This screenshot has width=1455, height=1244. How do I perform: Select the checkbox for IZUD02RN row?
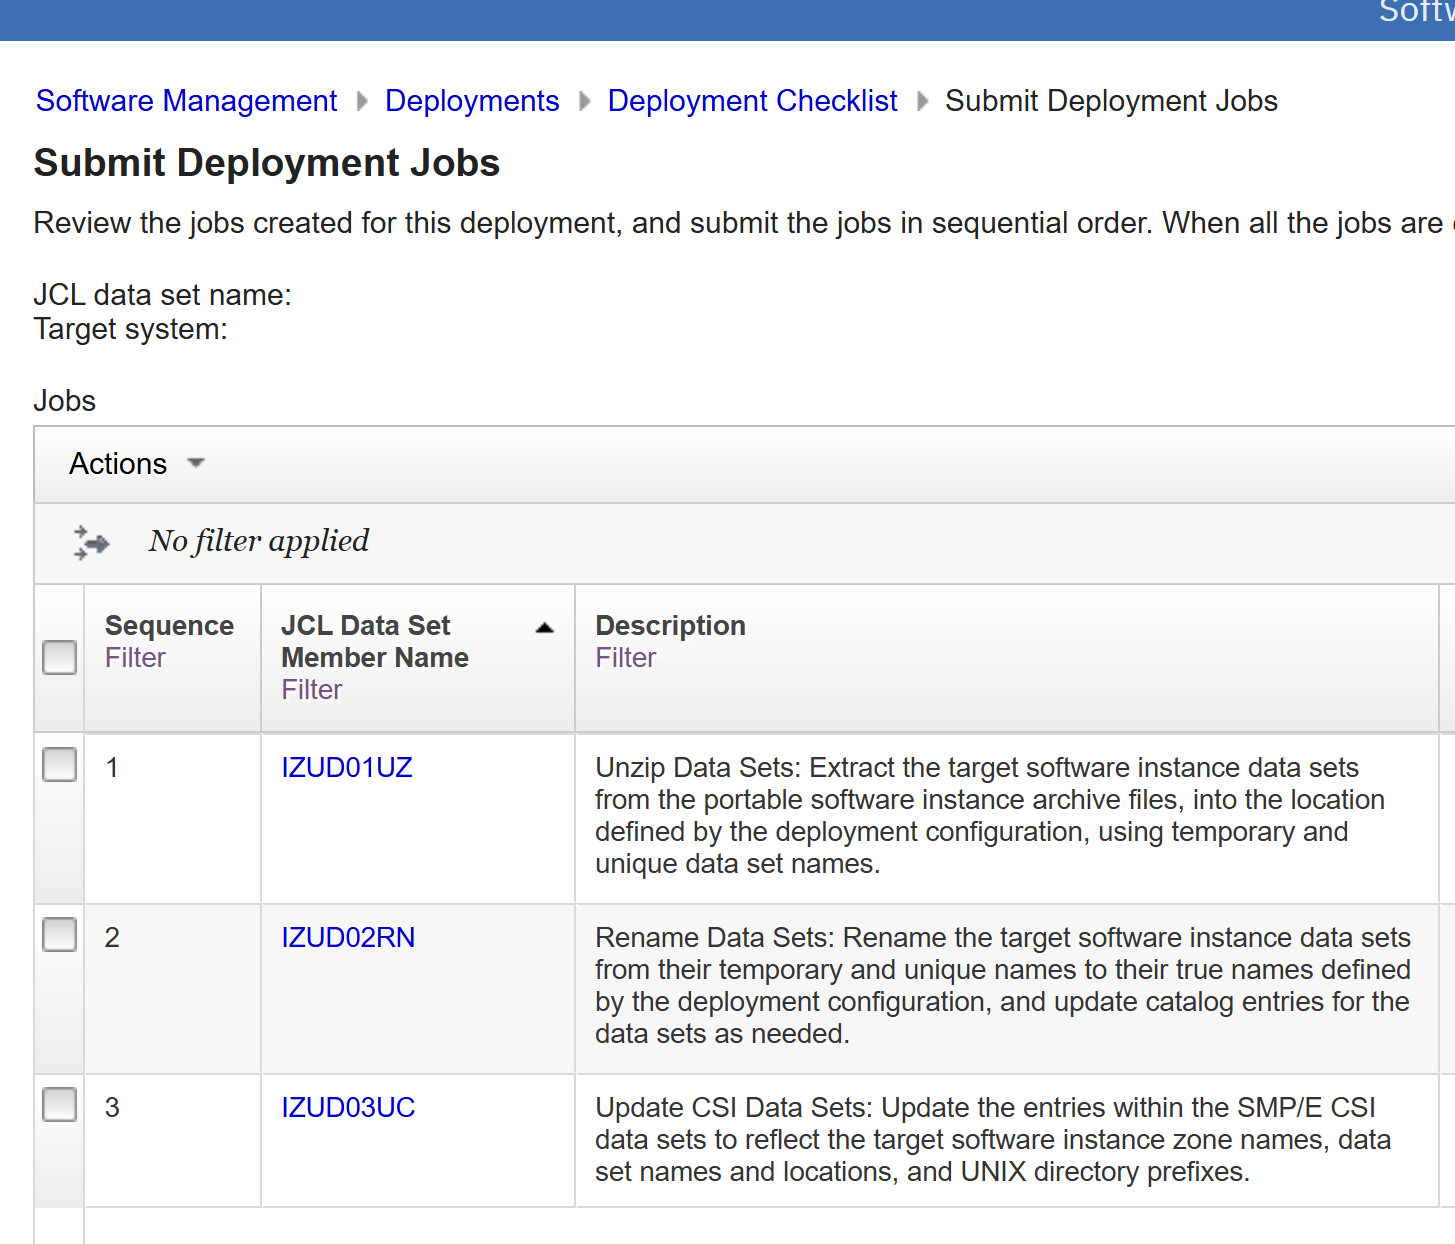coord(60,936)
